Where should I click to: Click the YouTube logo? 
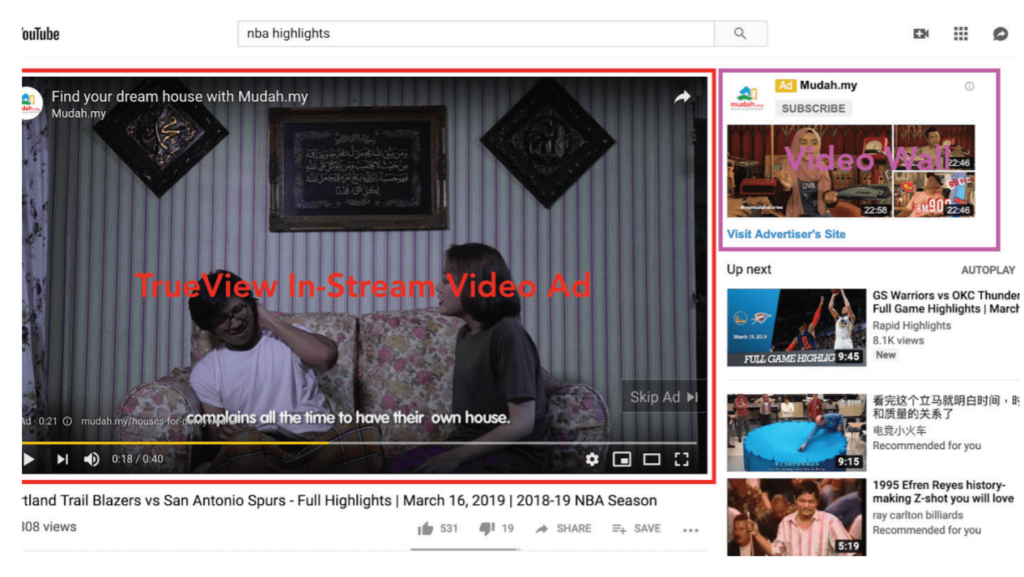click(40, 34)
